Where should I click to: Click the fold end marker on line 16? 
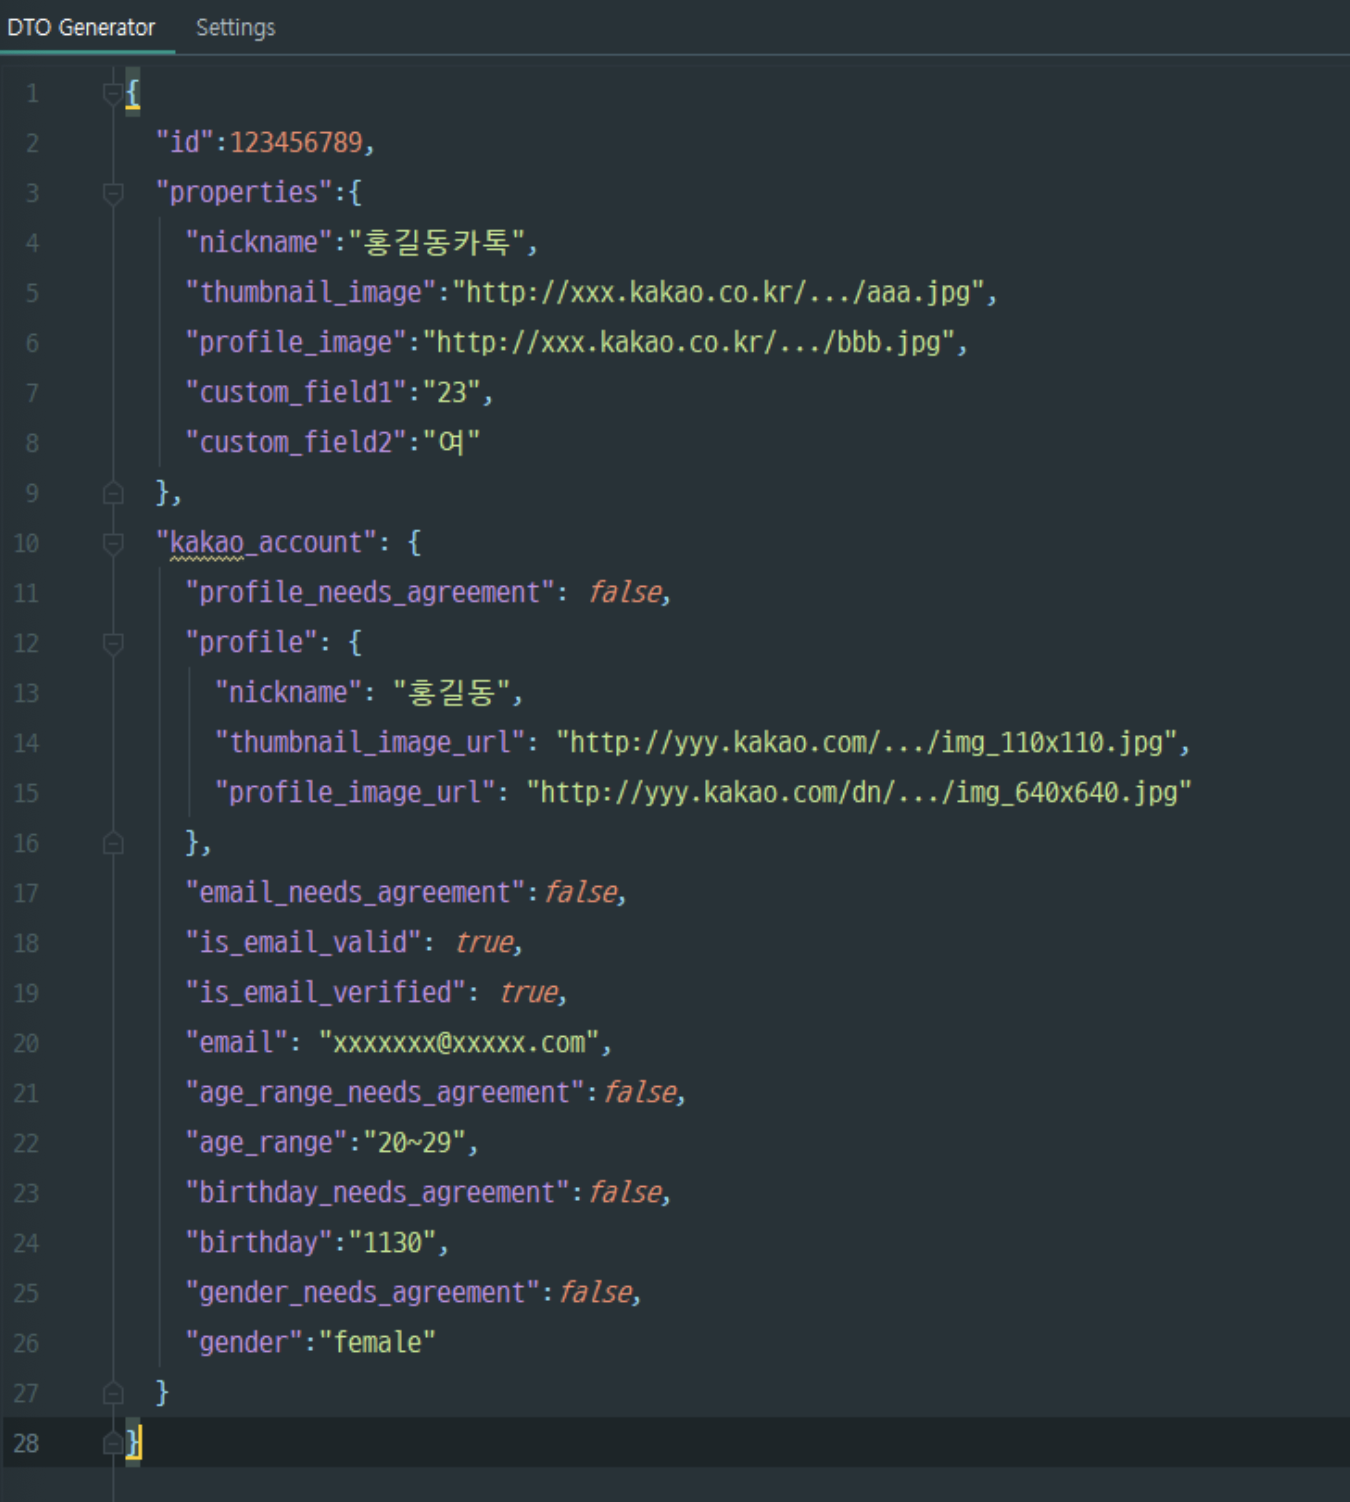113,843
